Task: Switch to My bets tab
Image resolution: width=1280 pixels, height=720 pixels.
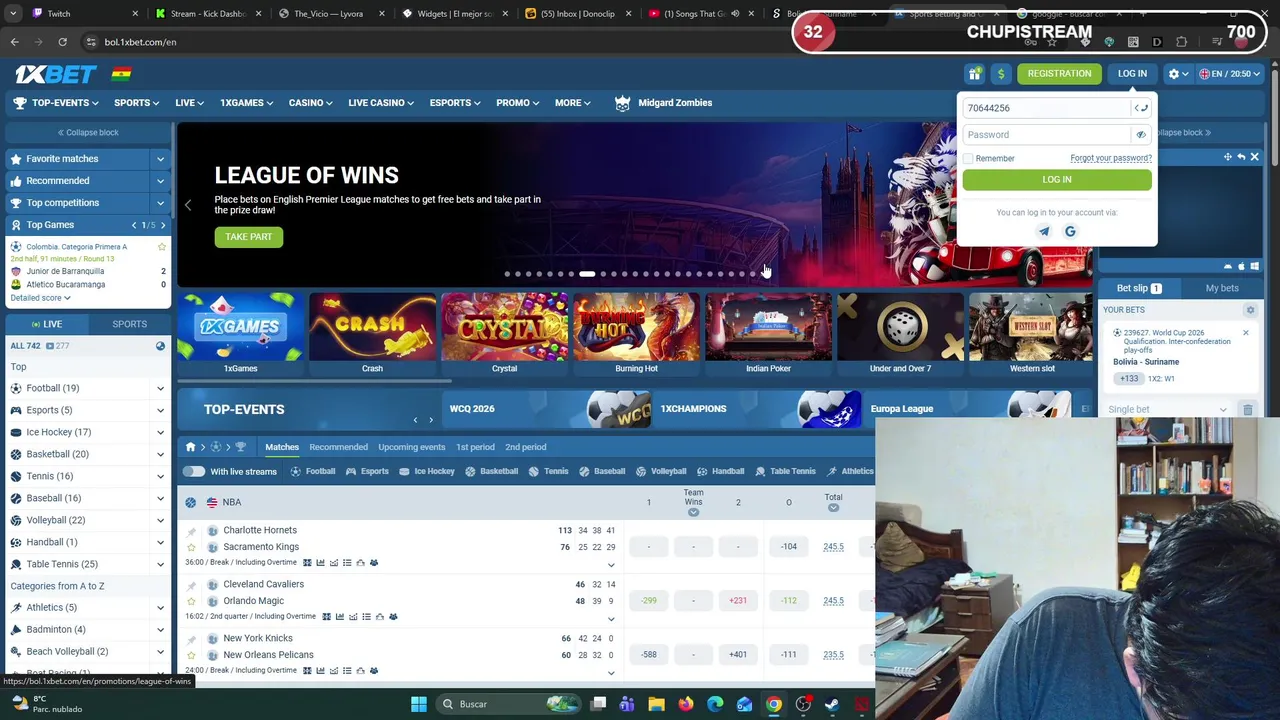Action: pos(1222,288)
